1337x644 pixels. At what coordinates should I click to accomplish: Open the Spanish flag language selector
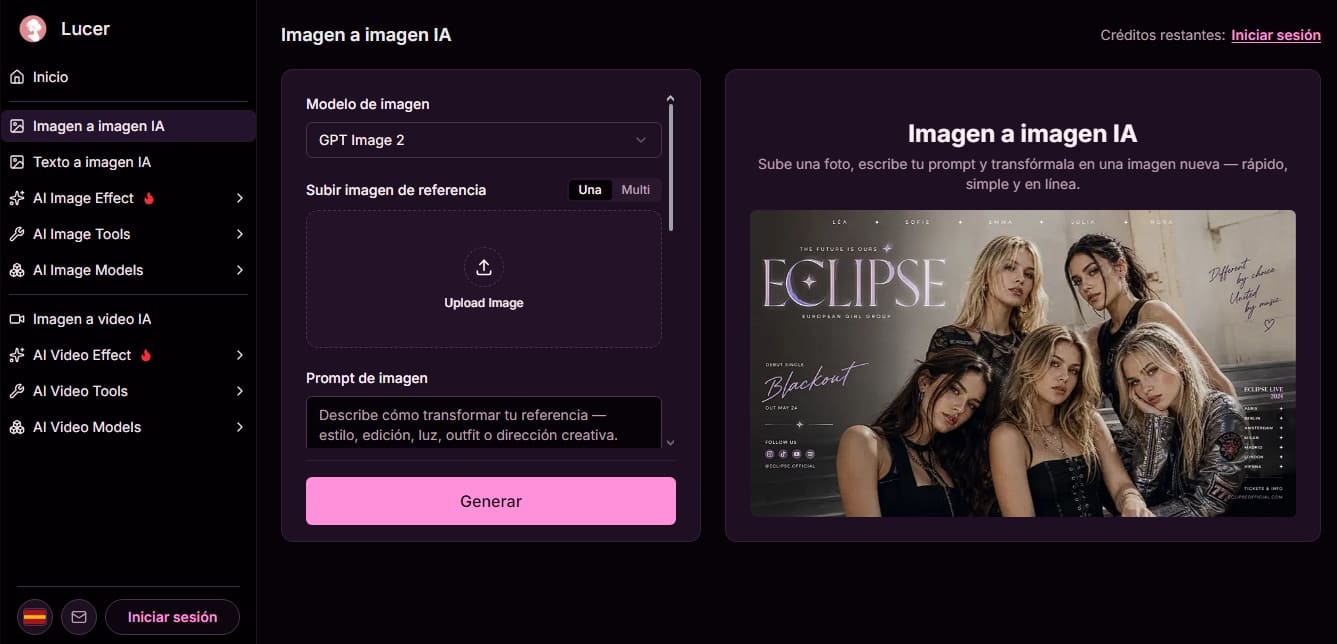tap(35, 617)
